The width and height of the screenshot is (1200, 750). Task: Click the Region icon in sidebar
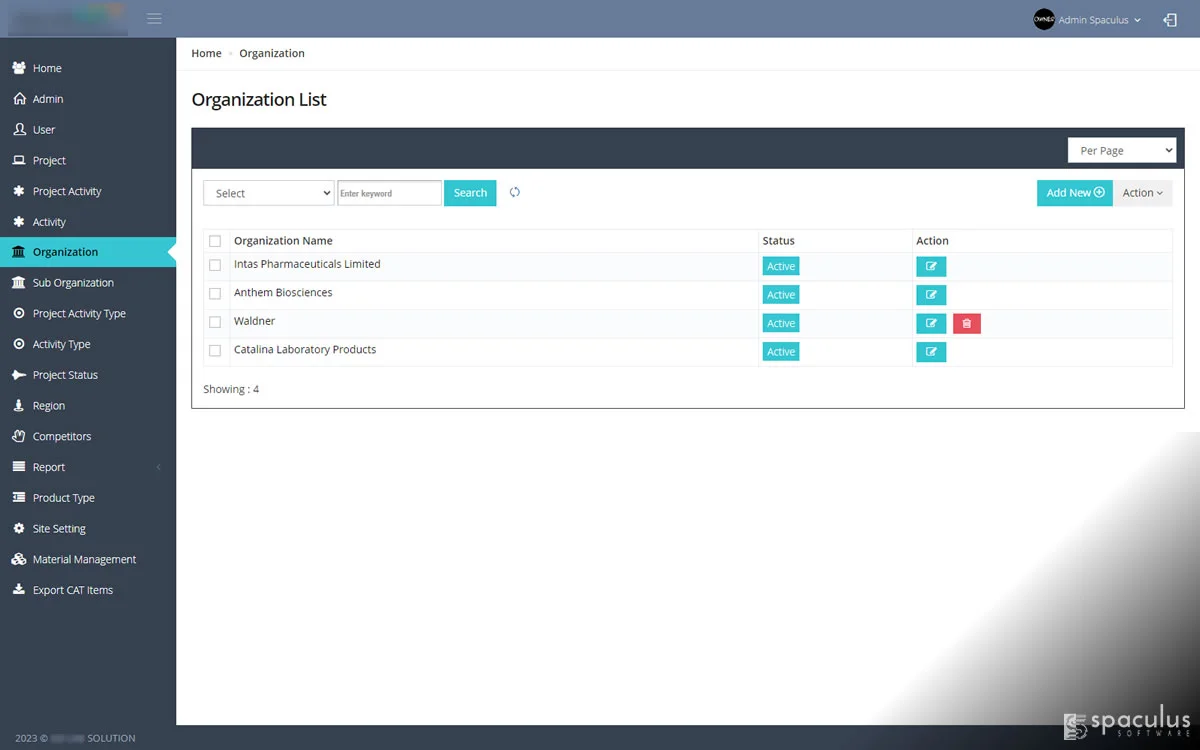tap(19, 406)
